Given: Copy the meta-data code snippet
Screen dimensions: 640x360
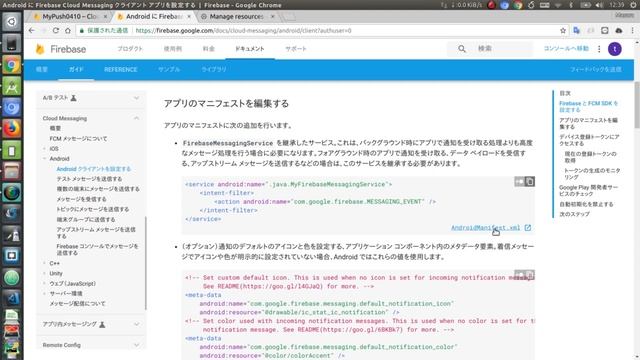Looking at the screenshot, I should tap(530, 275).
